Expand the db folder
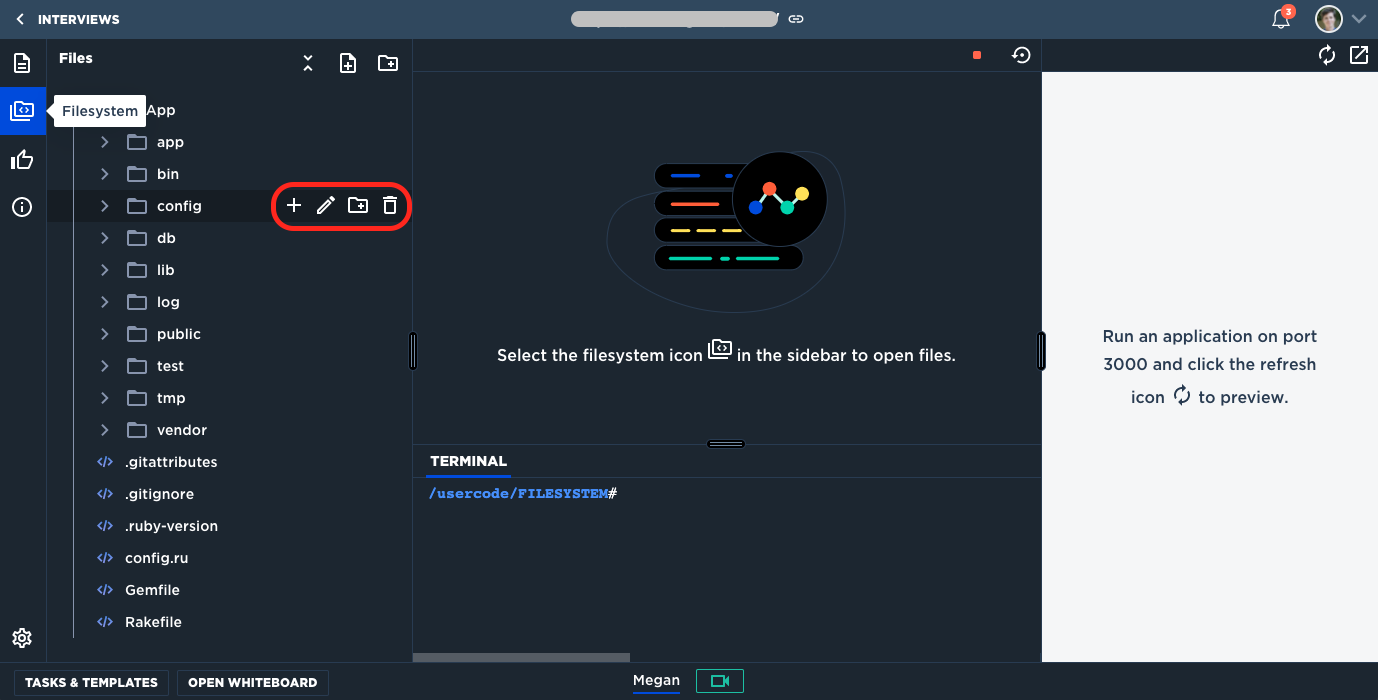Image resolution: width=1378 pixels, height=700 pixels. coord(105,238)
